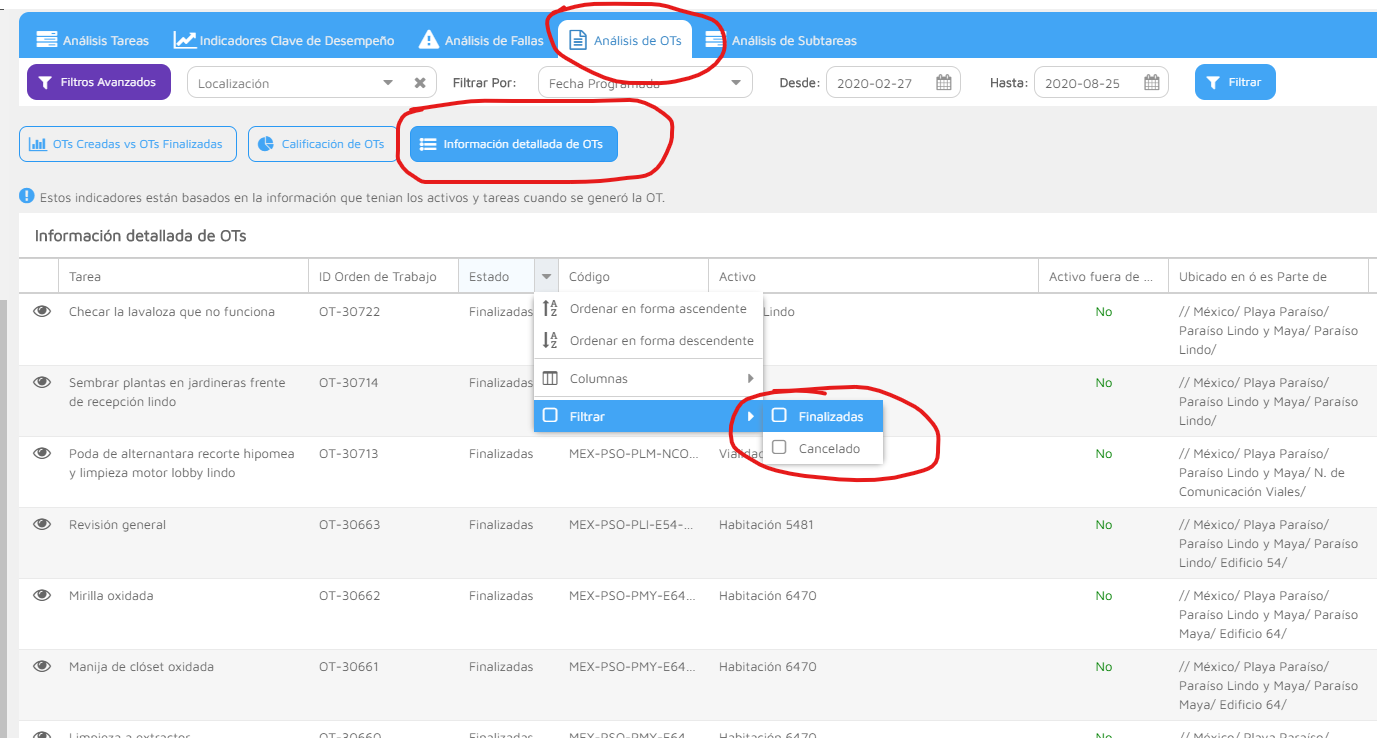View details of Revisión general task
This screenshot has height=738, width=1377.
click(x=42, y=525)
